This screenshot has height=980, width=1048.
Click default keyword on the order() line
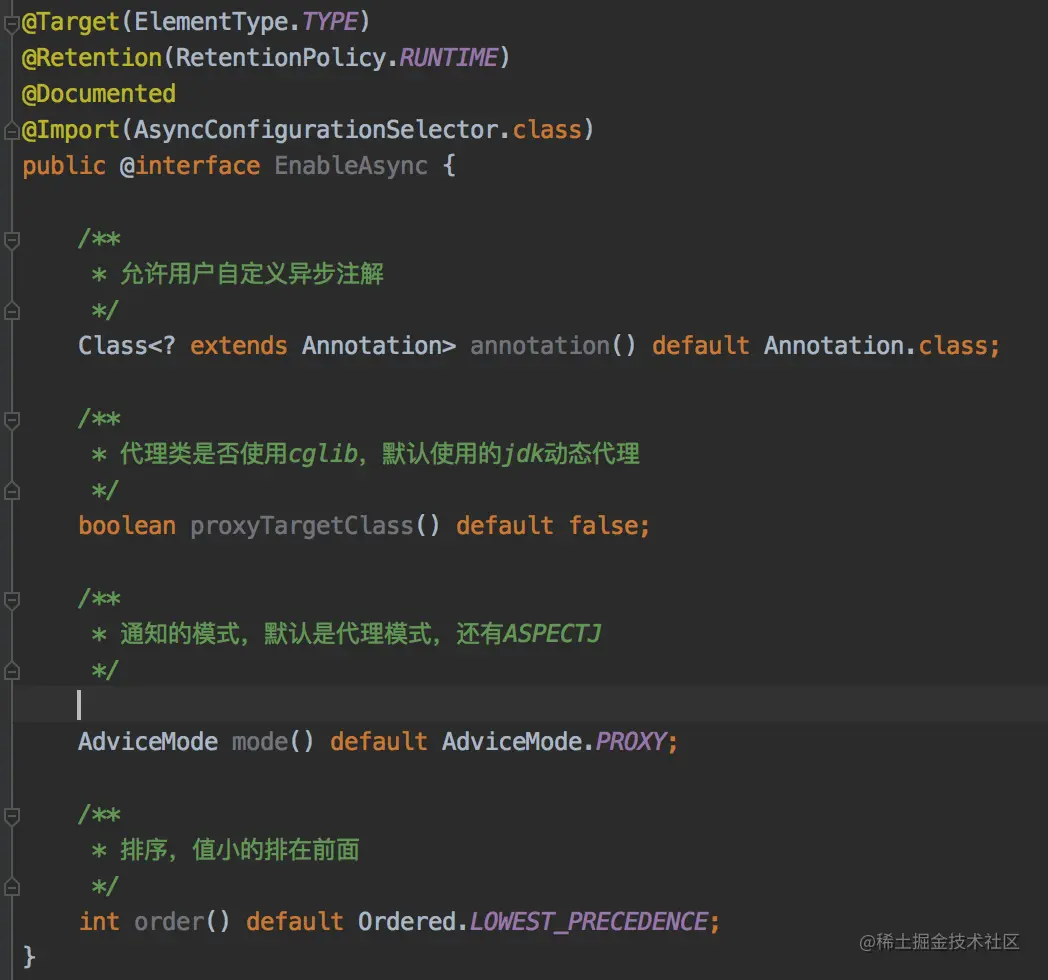295,922
